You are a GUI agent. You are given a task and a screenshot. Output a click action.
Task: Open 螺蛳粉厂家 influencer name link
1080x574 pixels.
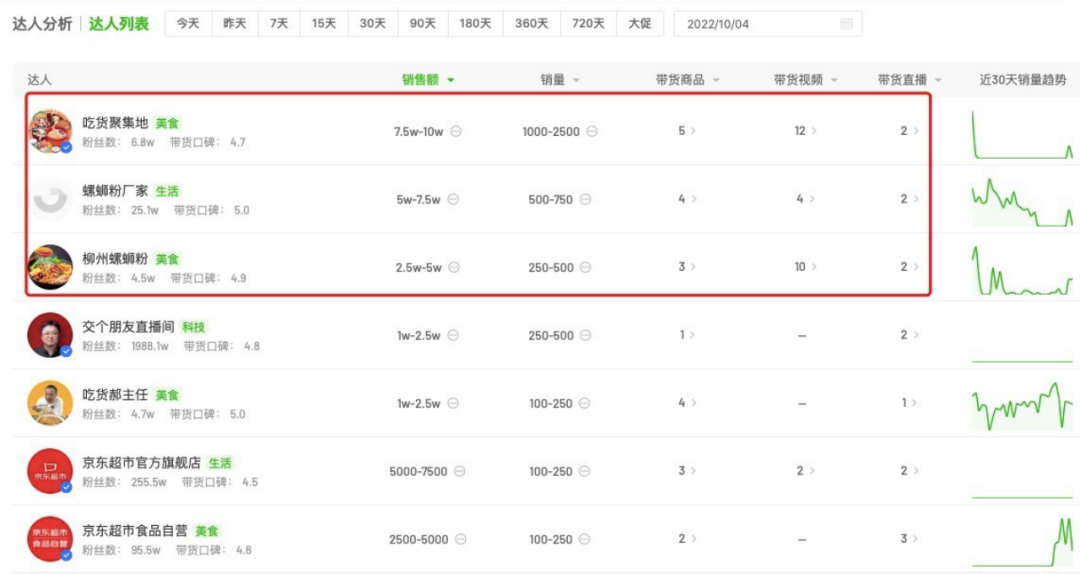tap(115, 191)
